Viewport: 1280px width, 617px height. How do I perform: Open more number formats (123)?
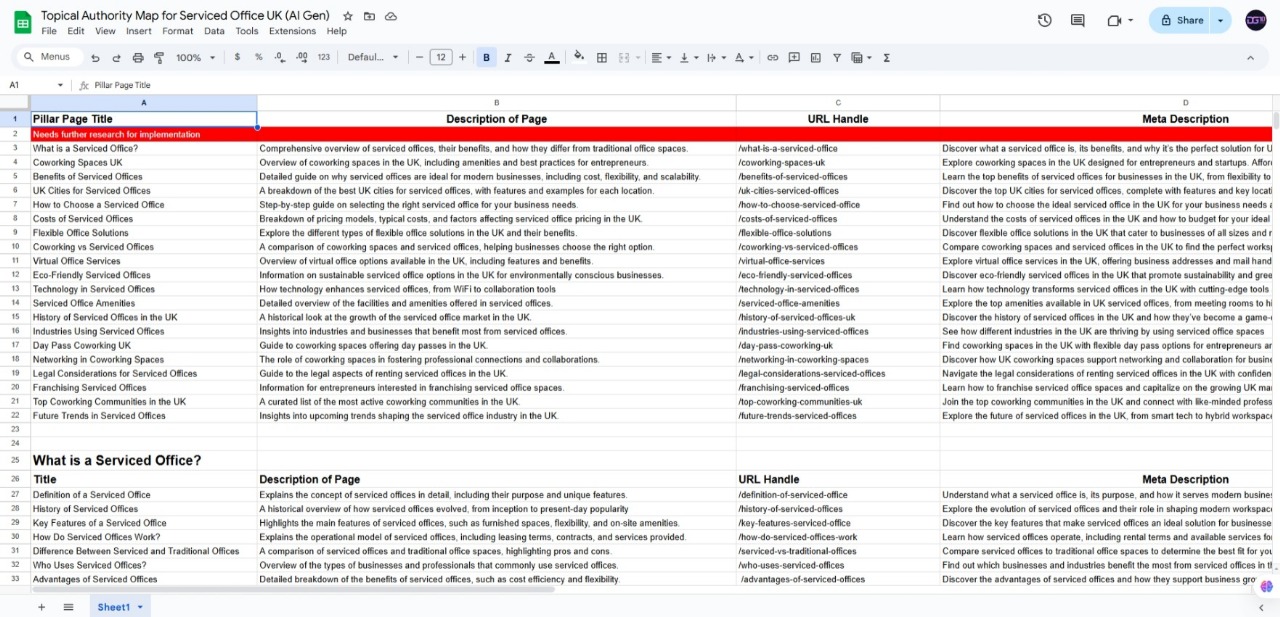point(324,57)
